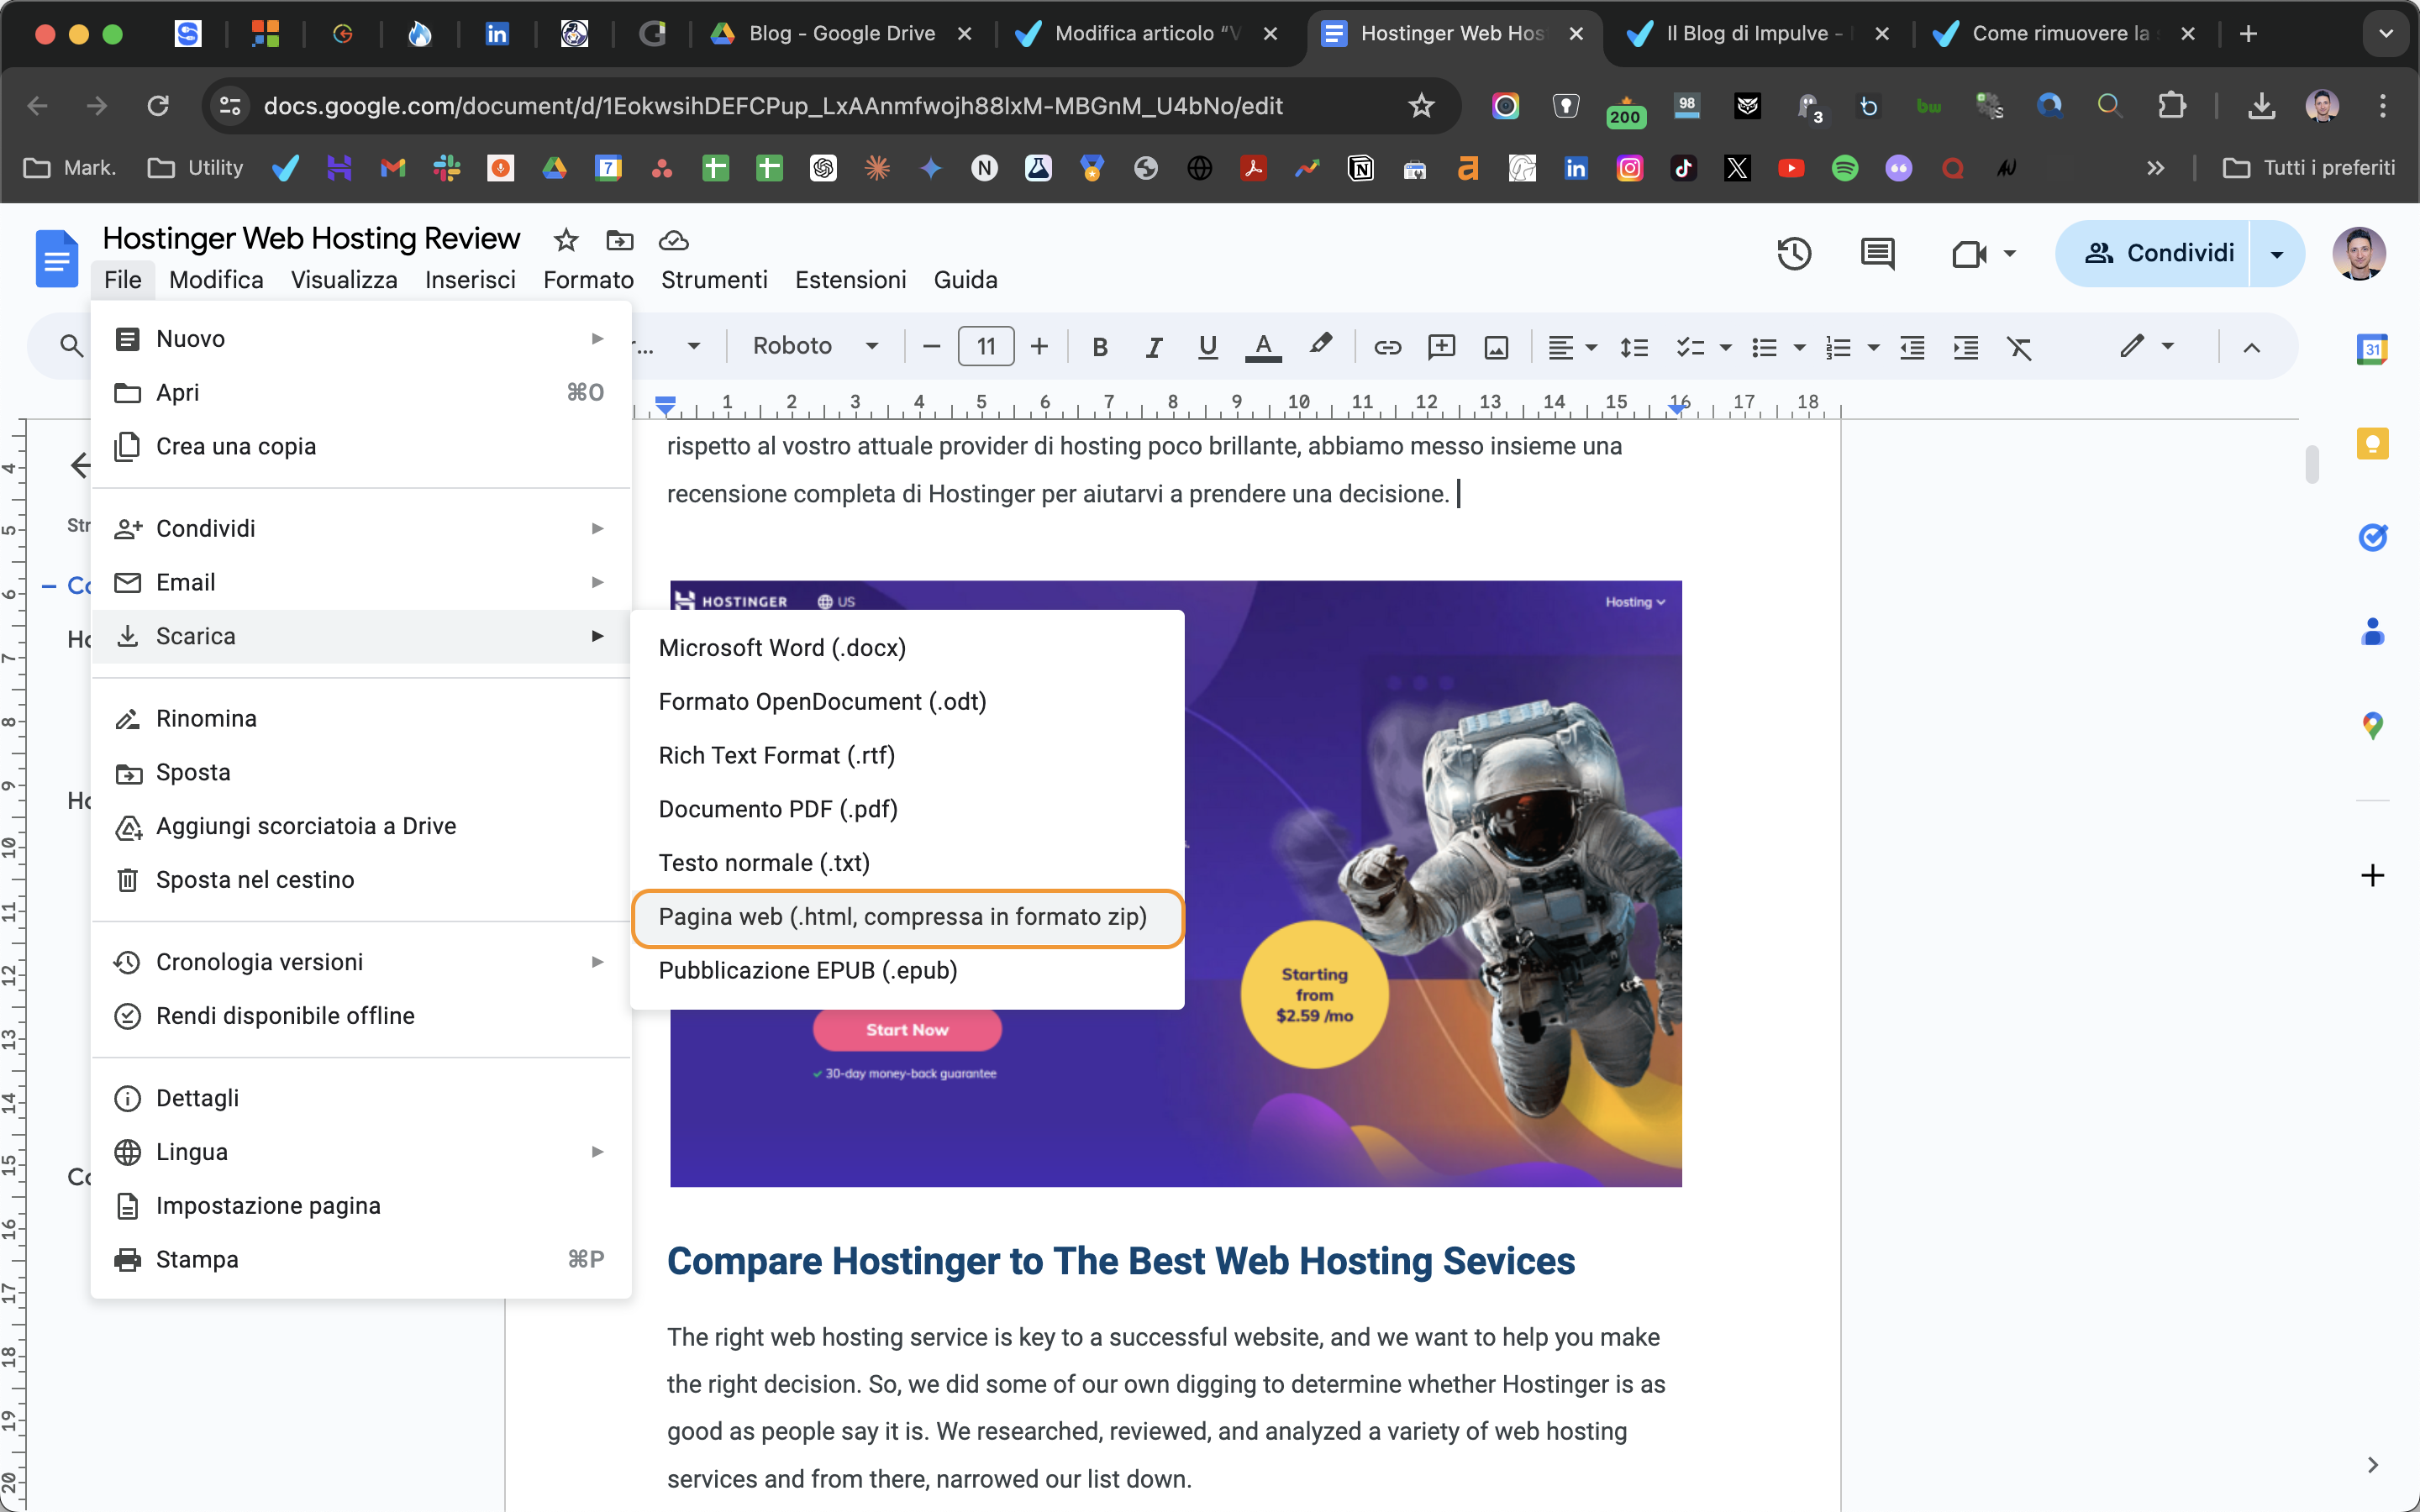Viewport: 2420px width, 1512px height.
Task: Close the document outline back arrow
Action: (80, 465)
